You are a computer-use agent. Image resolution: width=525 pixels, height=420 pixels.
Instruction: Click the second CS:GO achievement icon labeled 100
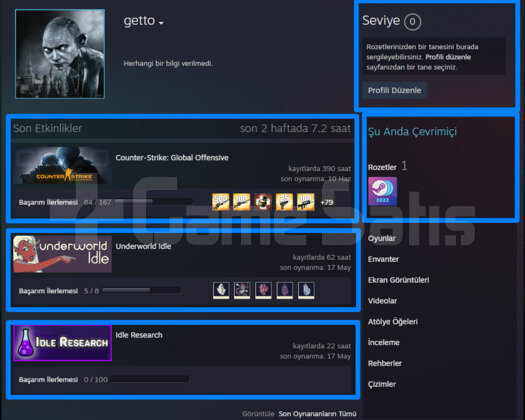[241, 202]
